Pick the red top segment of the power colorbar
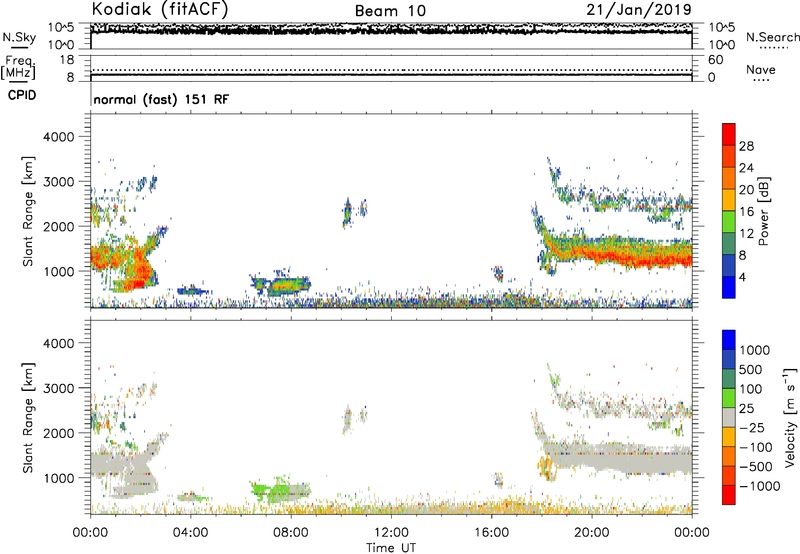 [729, 134]
